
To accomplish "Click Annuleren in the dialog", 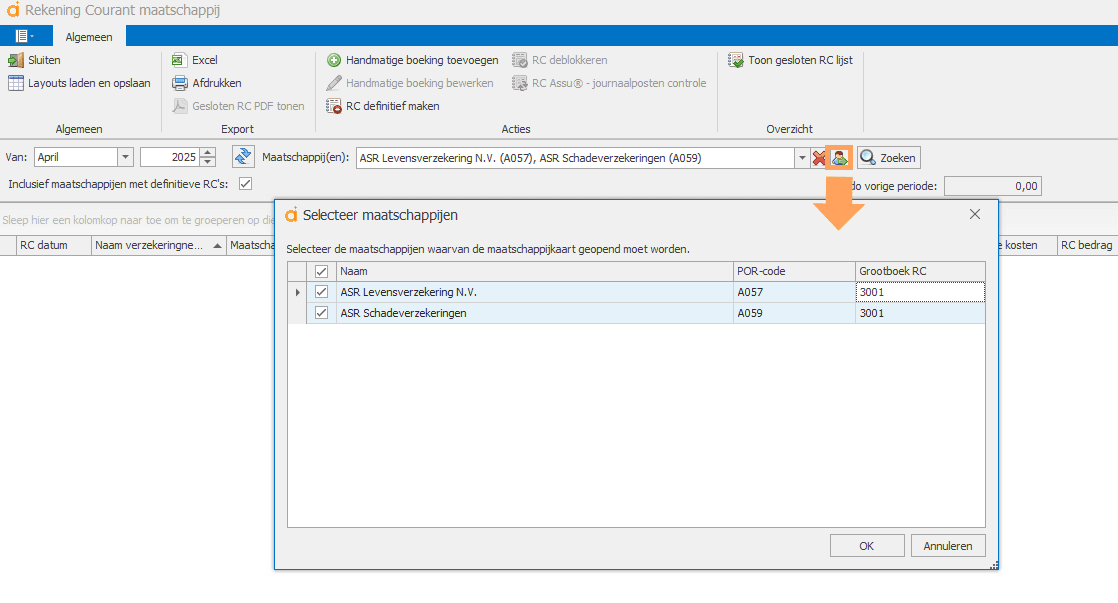I will click(948, 546).
